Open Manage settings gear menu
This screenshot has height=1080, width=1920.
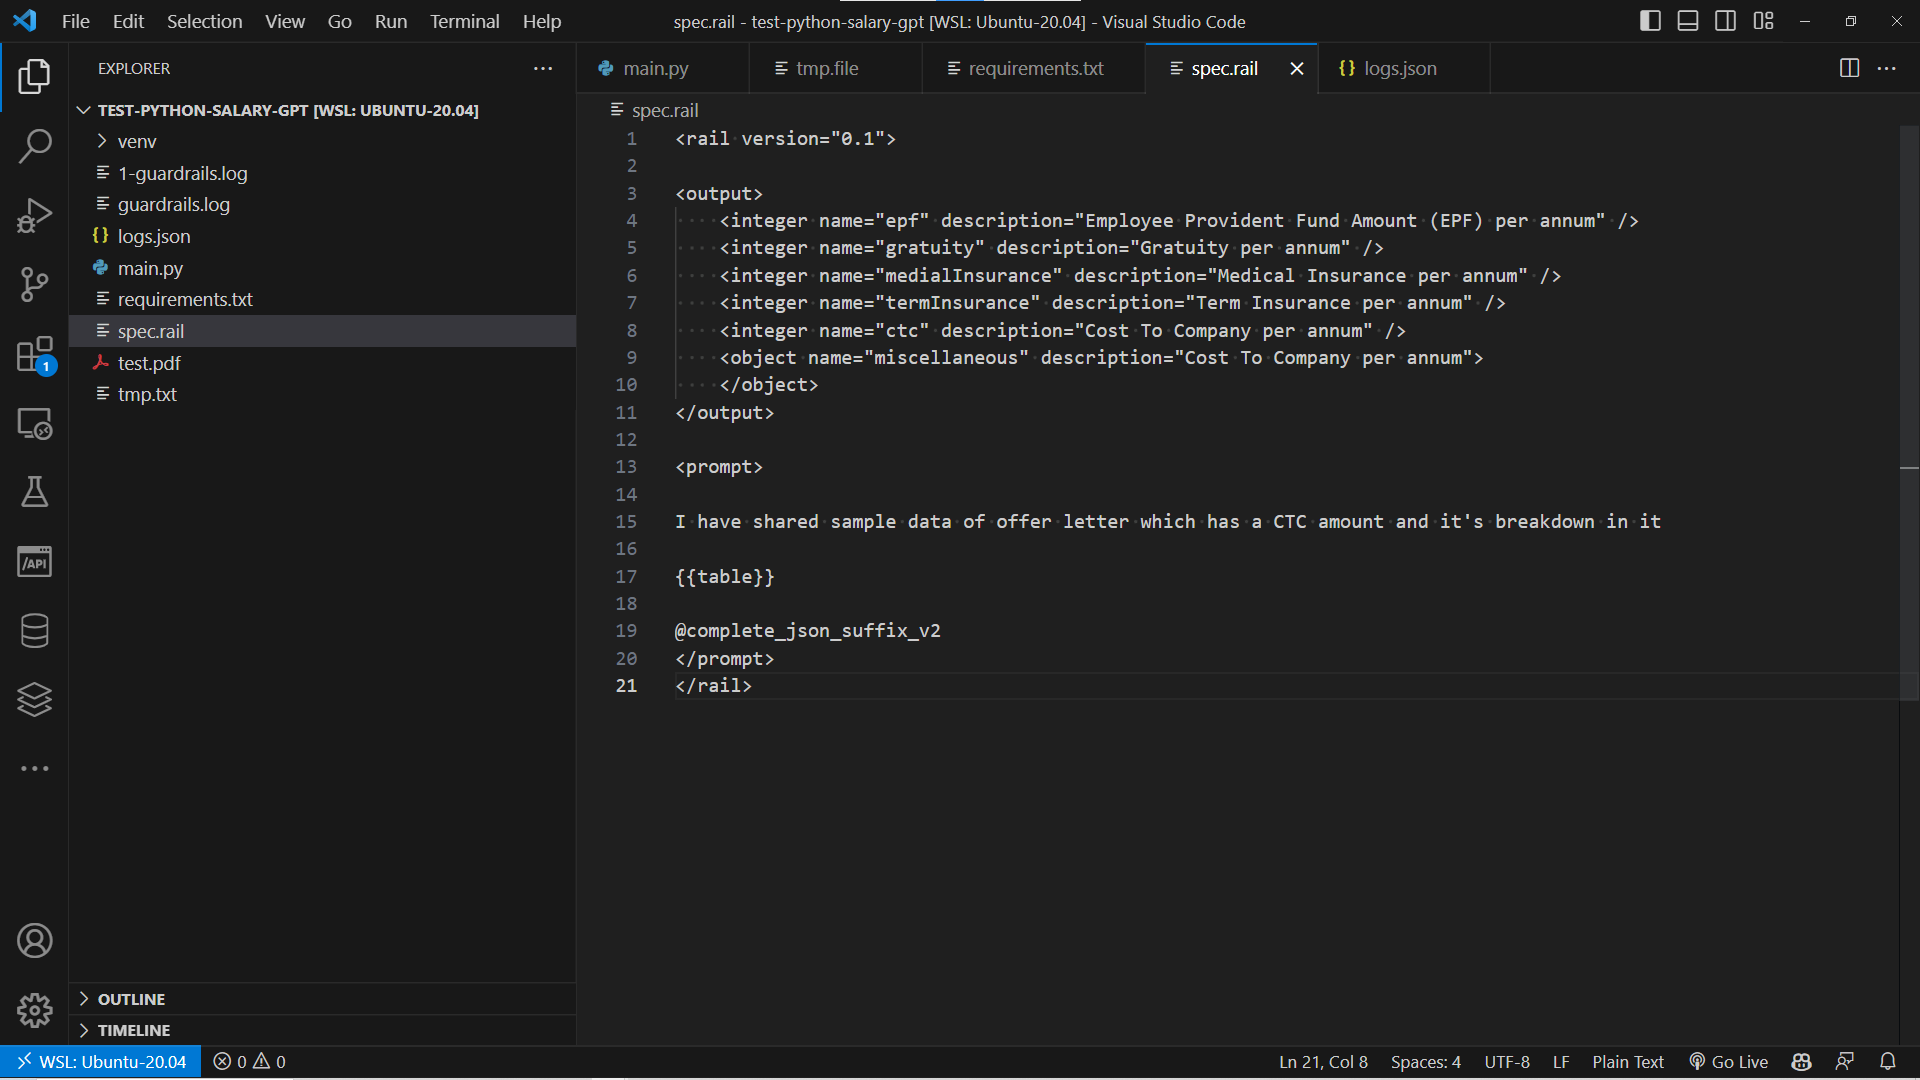pyautogui.click(x=36, y=1011)
